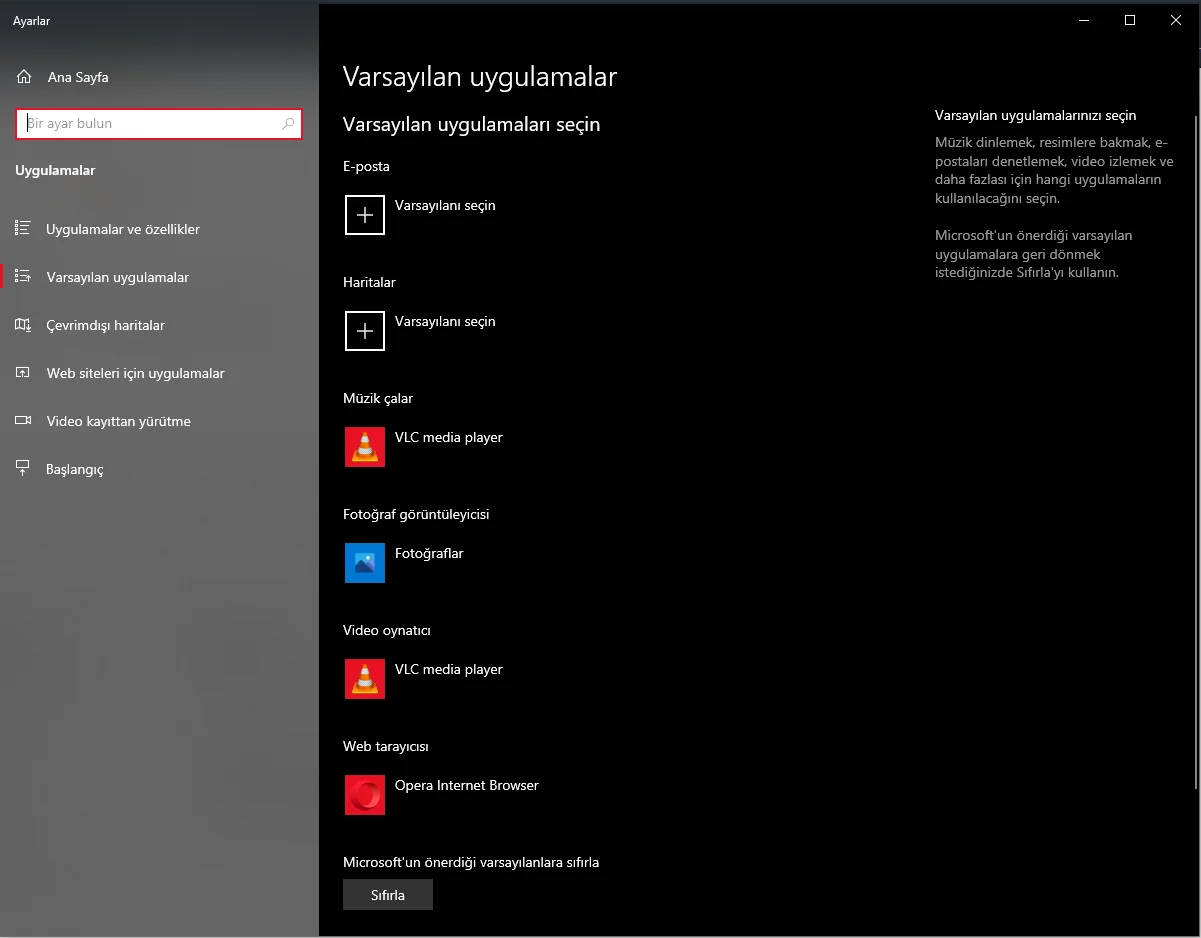
Task: Open Web siteleri için uygulamalar
Action: click(160, 373)
